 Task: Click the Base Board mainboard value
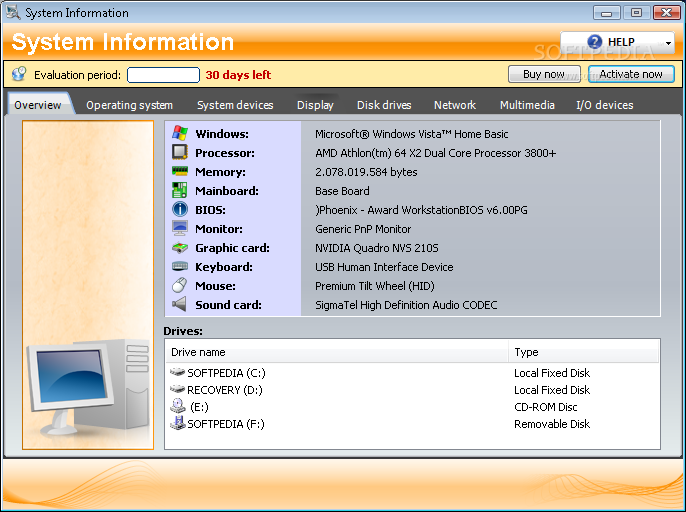tap(342, 191)
